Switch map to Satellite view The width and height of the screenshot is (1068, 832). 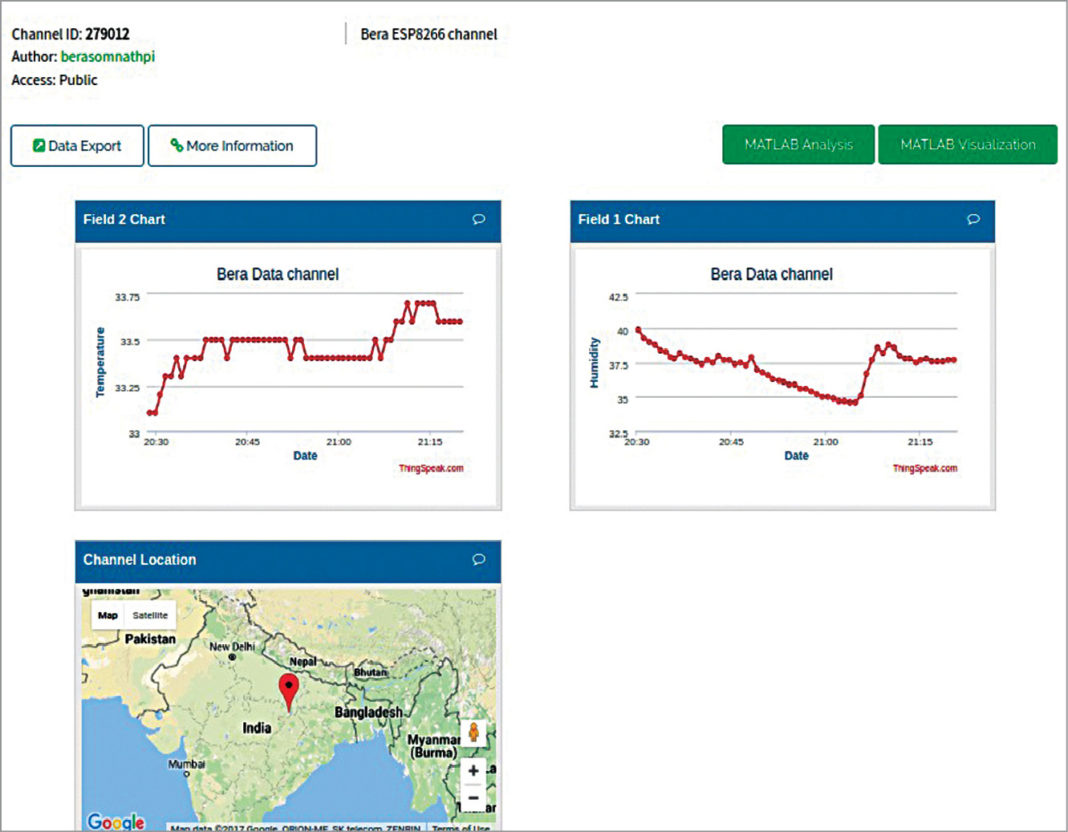tap(150, 615)
